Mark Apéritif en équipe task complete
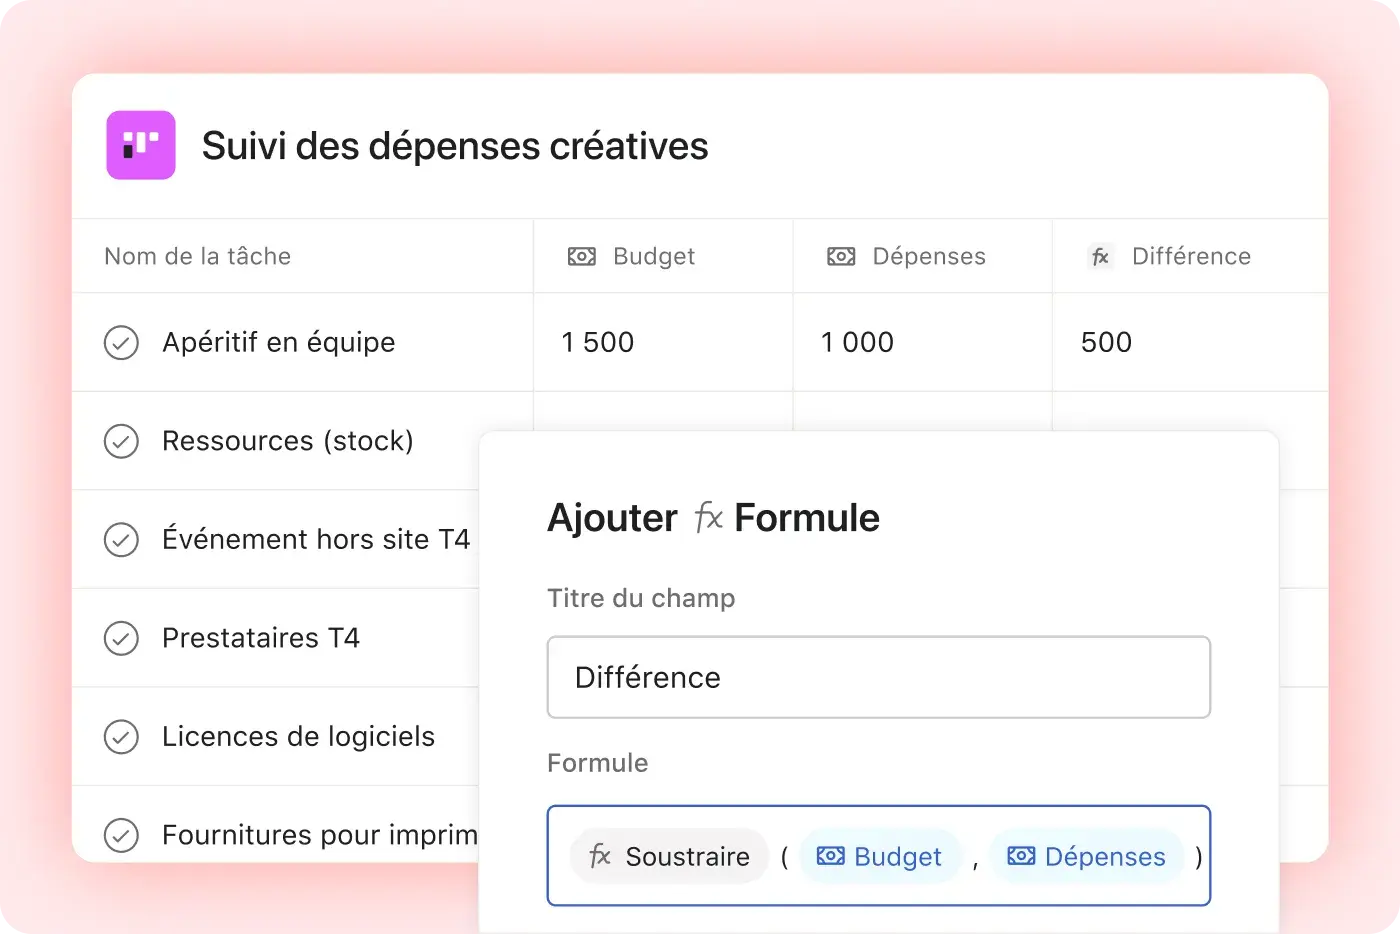This screenshot has width=1400, height=934. tap(121, 343)
